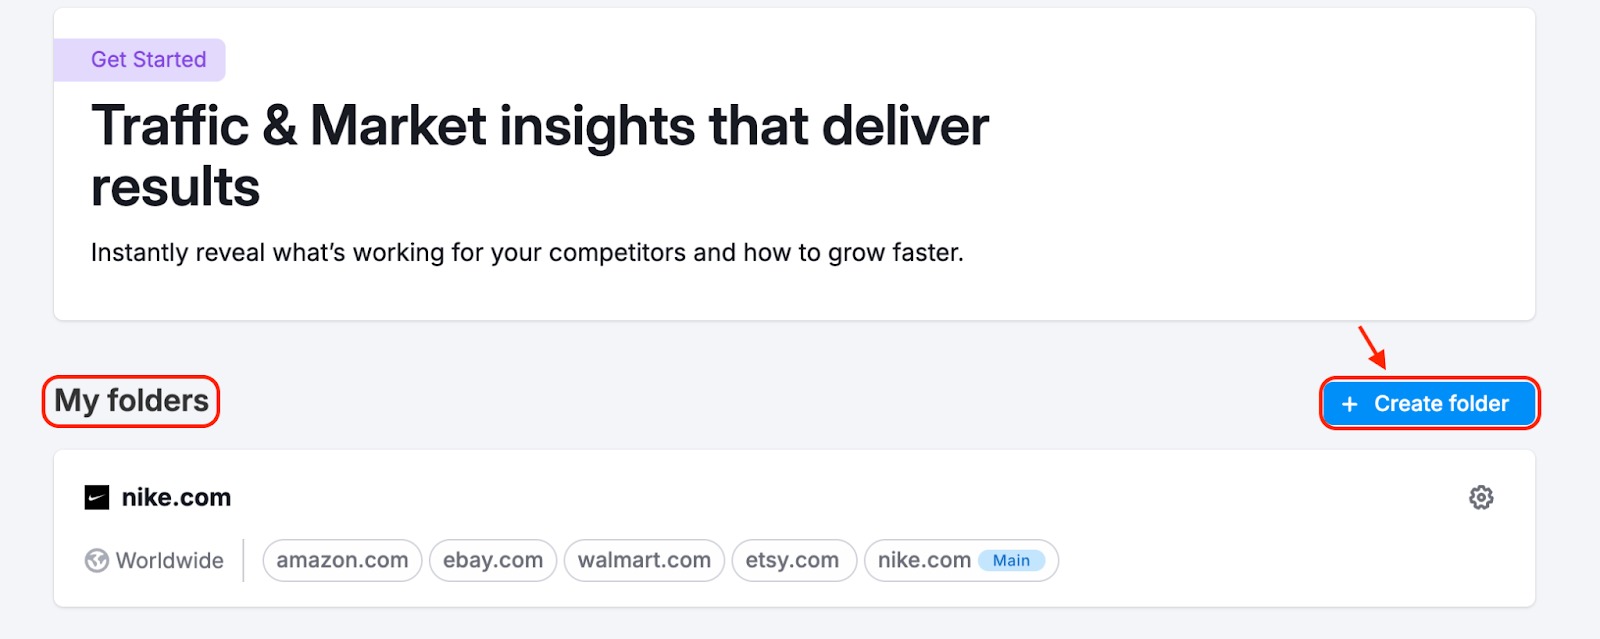The width and height of the screenshot is (1600, 639).
Task: Click the plus icon in Create folder button
Action: tap(1350, 404)
